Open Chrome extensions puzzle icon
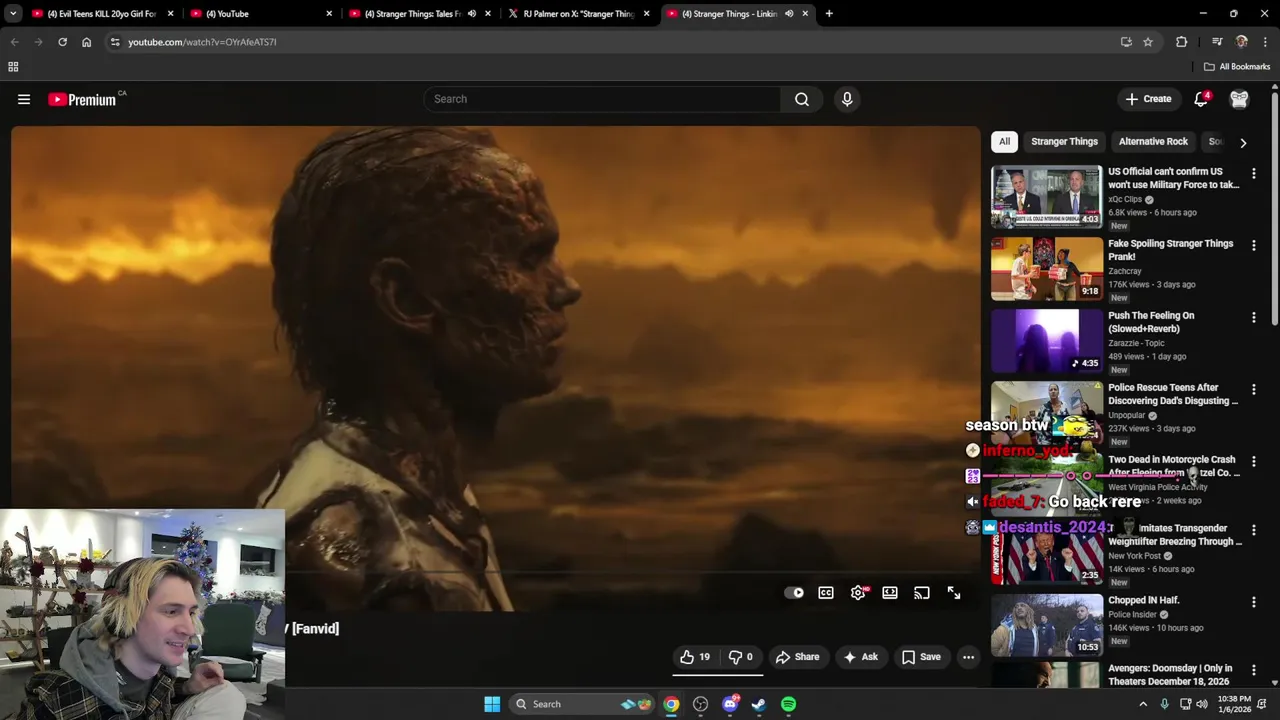 (1182, 42)
